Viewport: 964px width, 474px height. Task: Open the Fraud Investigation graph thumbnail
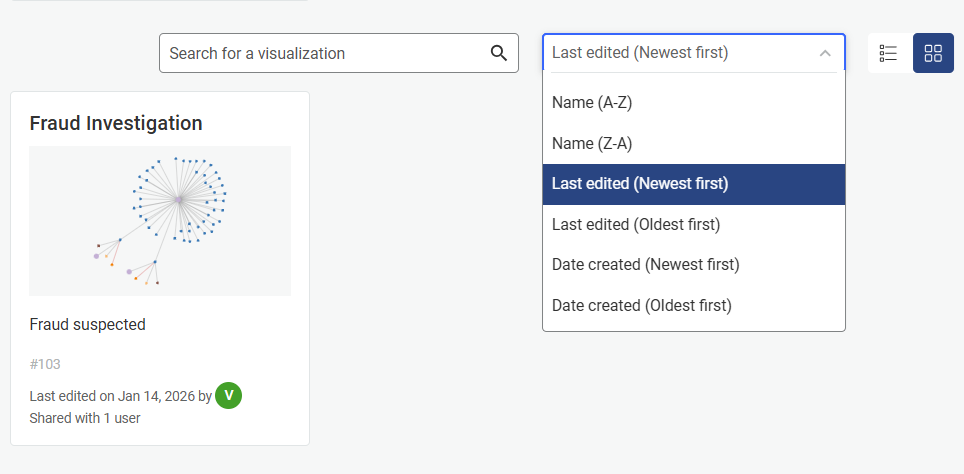click(x=160, y=221)
